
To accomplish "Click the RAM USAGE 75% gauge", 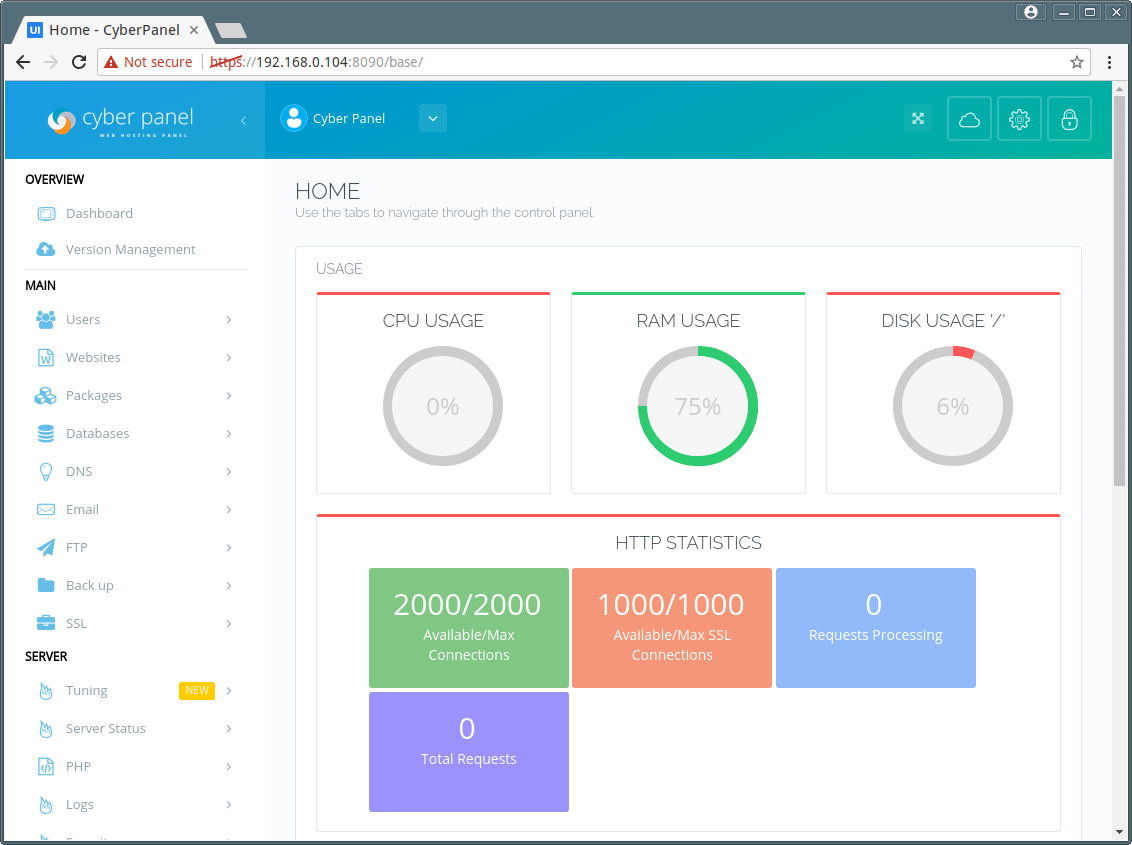I will [x=697, y=406].
